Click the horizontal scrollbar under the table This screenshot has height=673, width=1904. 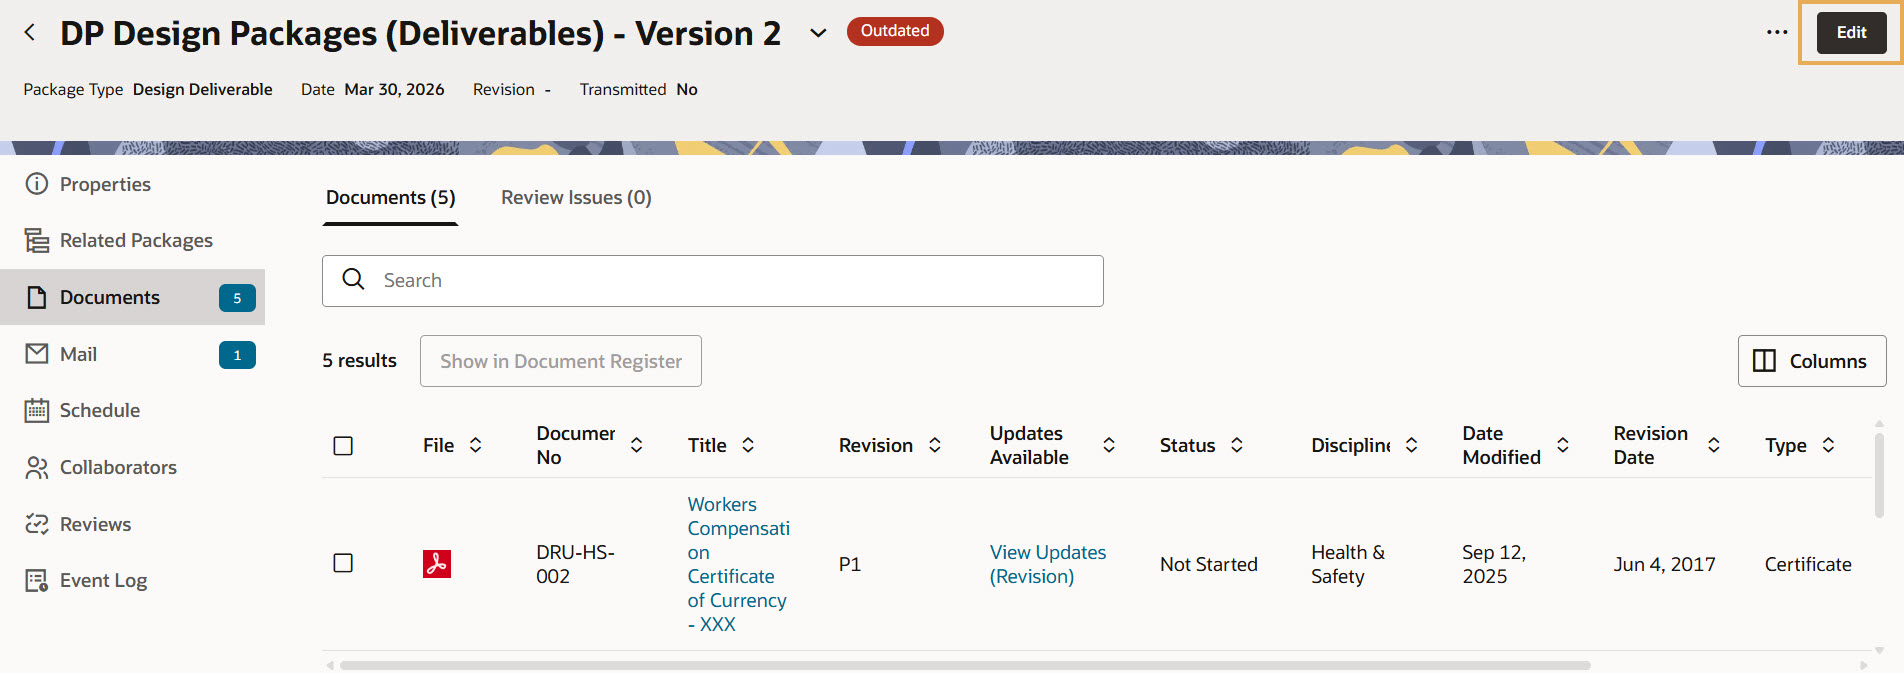click(x=964, y=665)
